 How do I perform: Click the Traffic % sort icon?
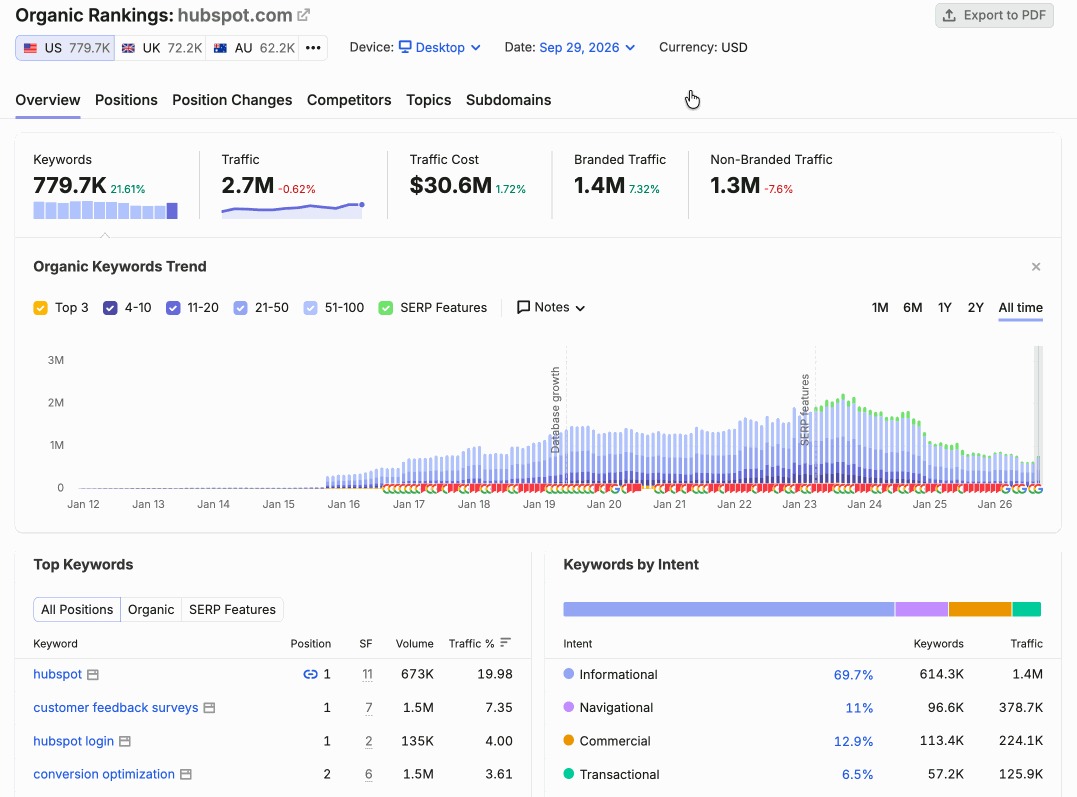(x=506, y=642)
